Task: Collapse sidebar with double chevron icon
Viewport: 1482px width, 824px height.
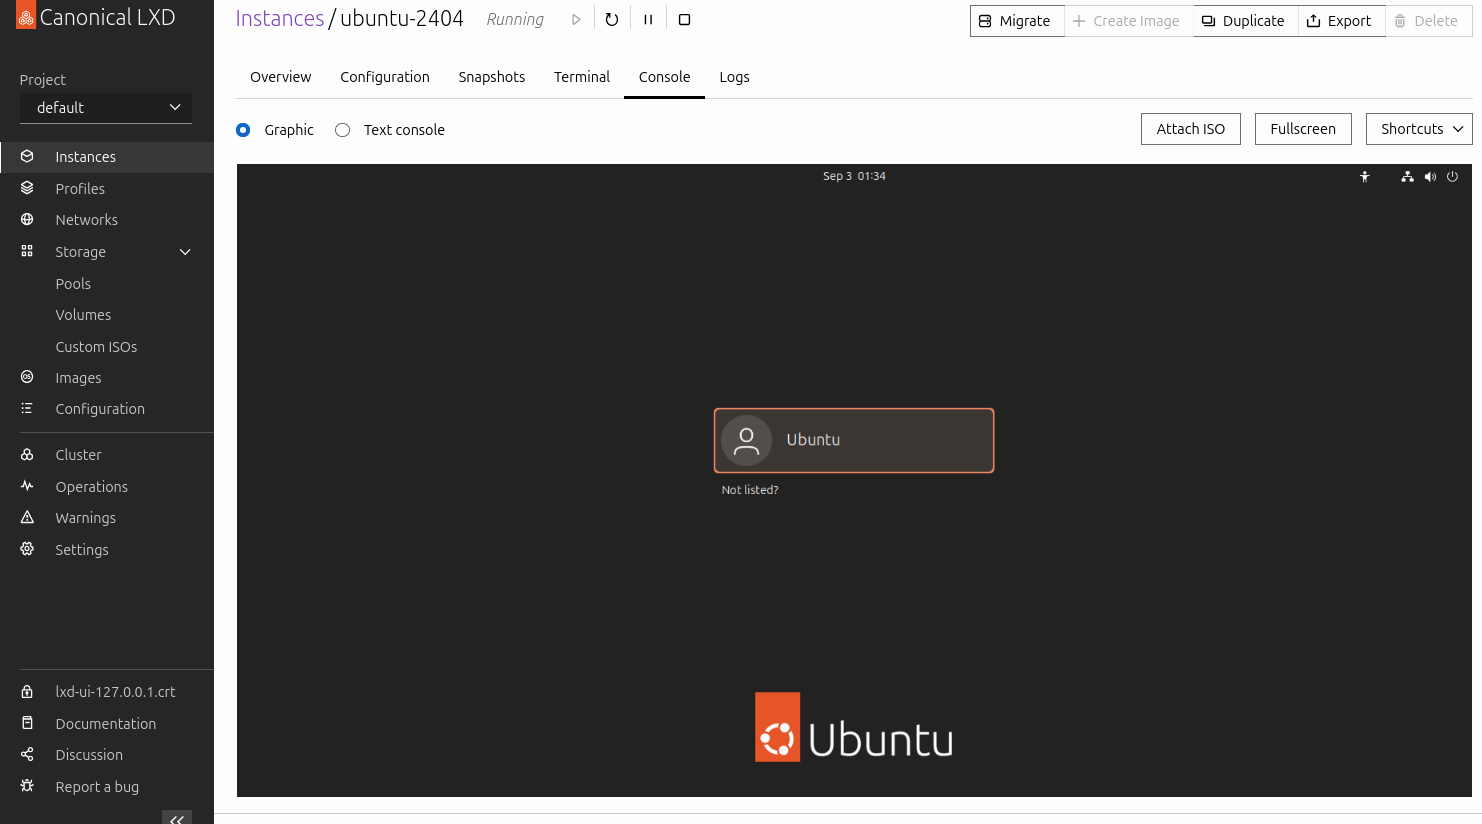Action: [177, 818]
